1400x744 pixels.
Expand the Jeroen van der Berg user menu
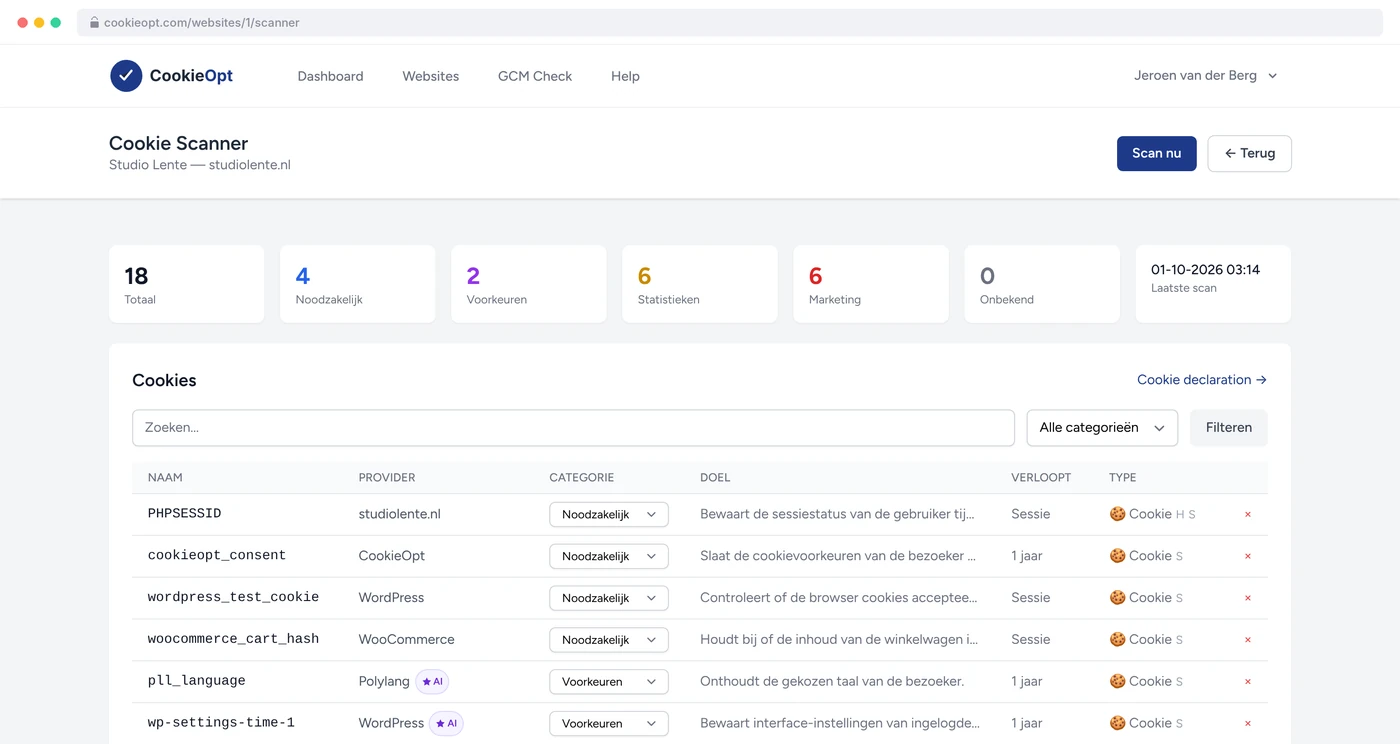click(x=1205, y=76)
